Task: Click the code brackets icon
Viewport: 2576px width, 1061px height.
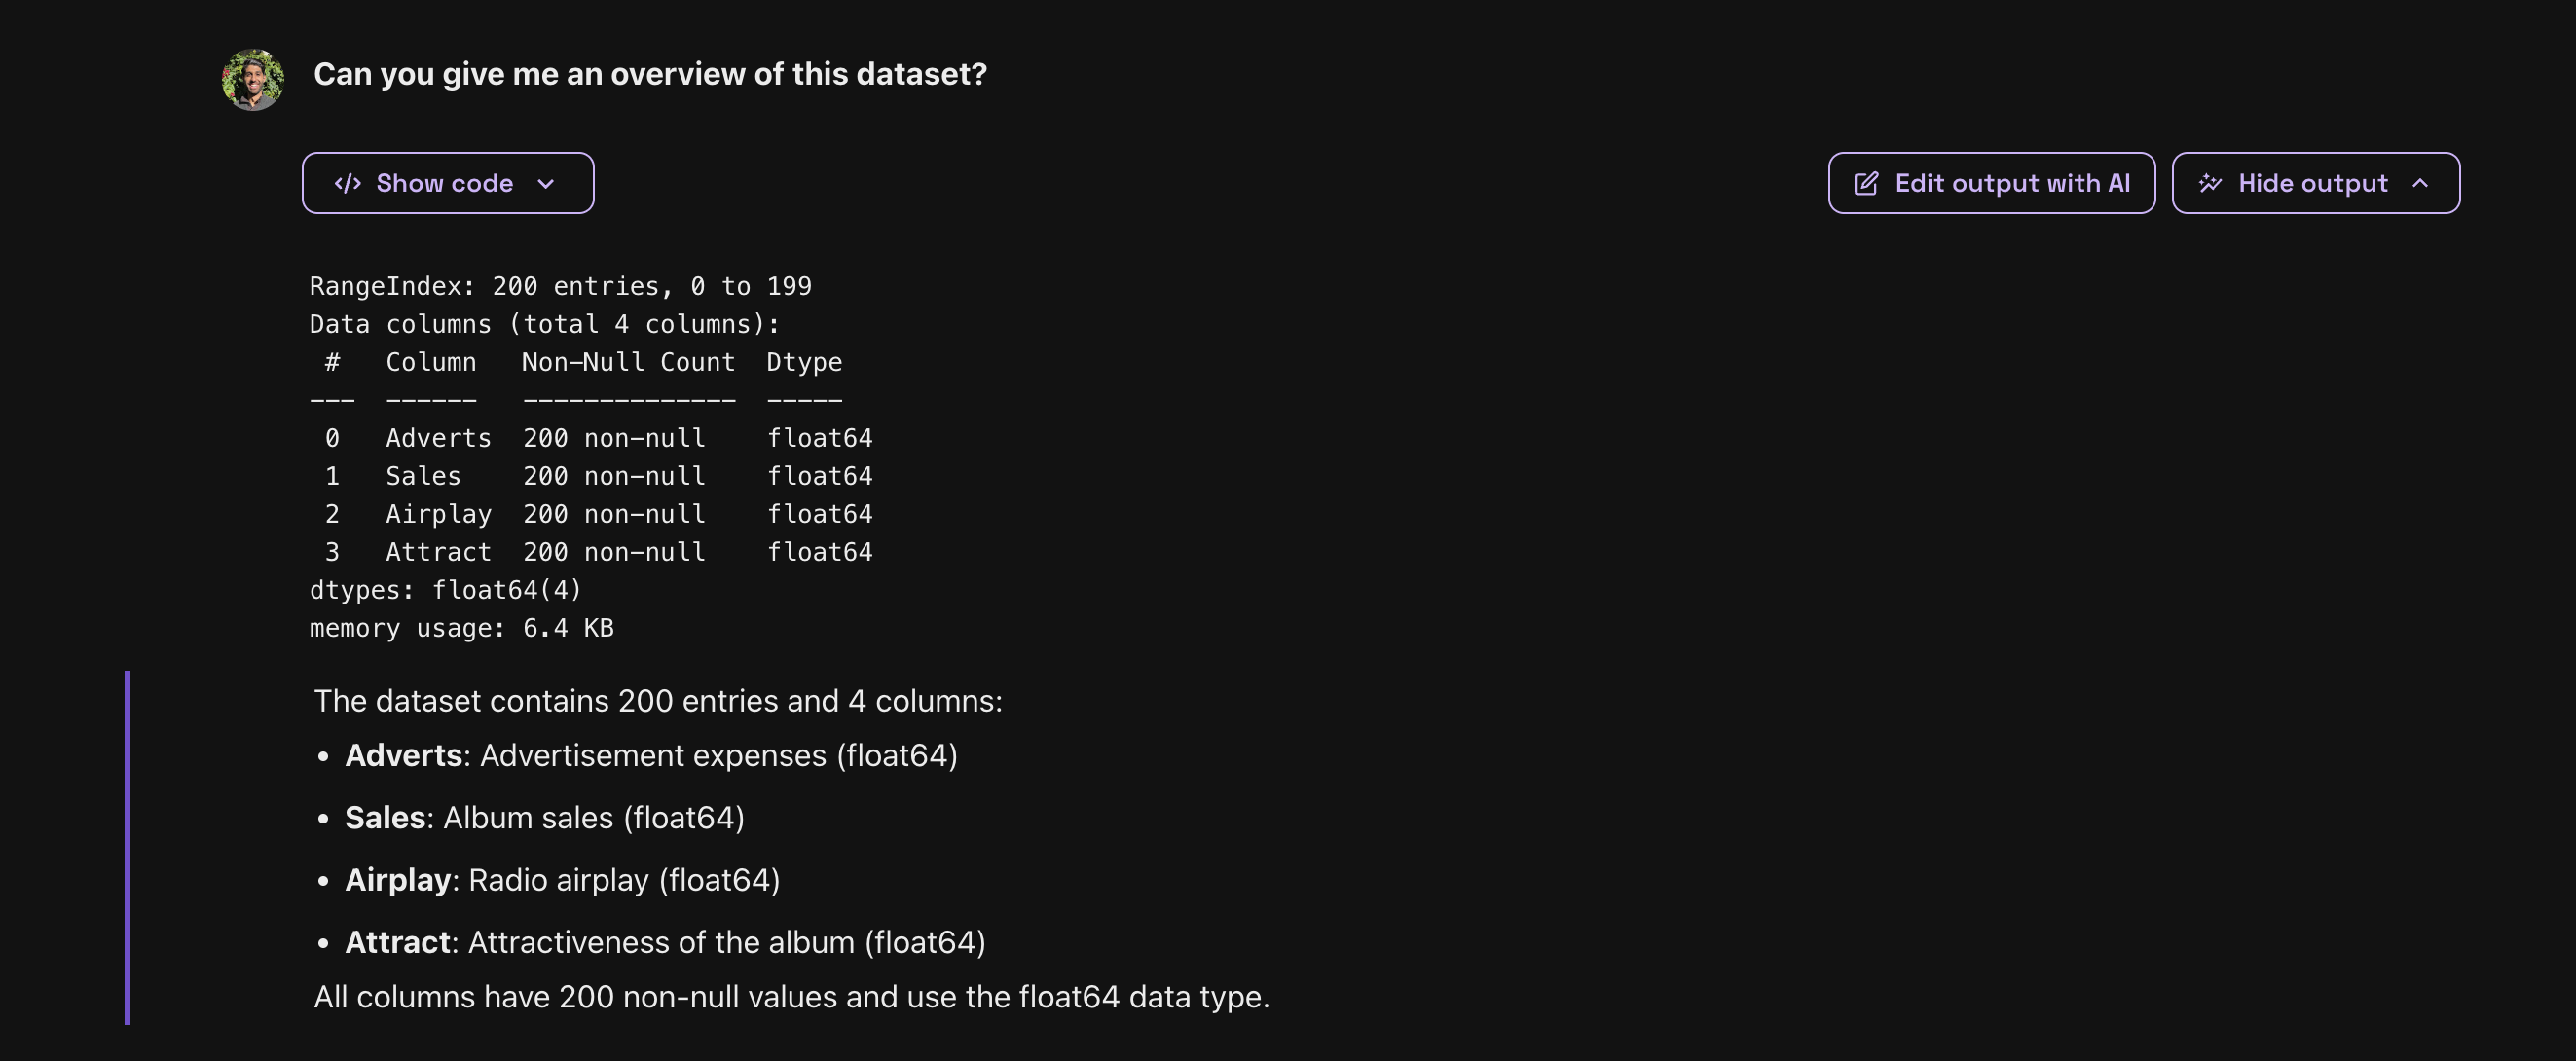Action: coord(347,183)
